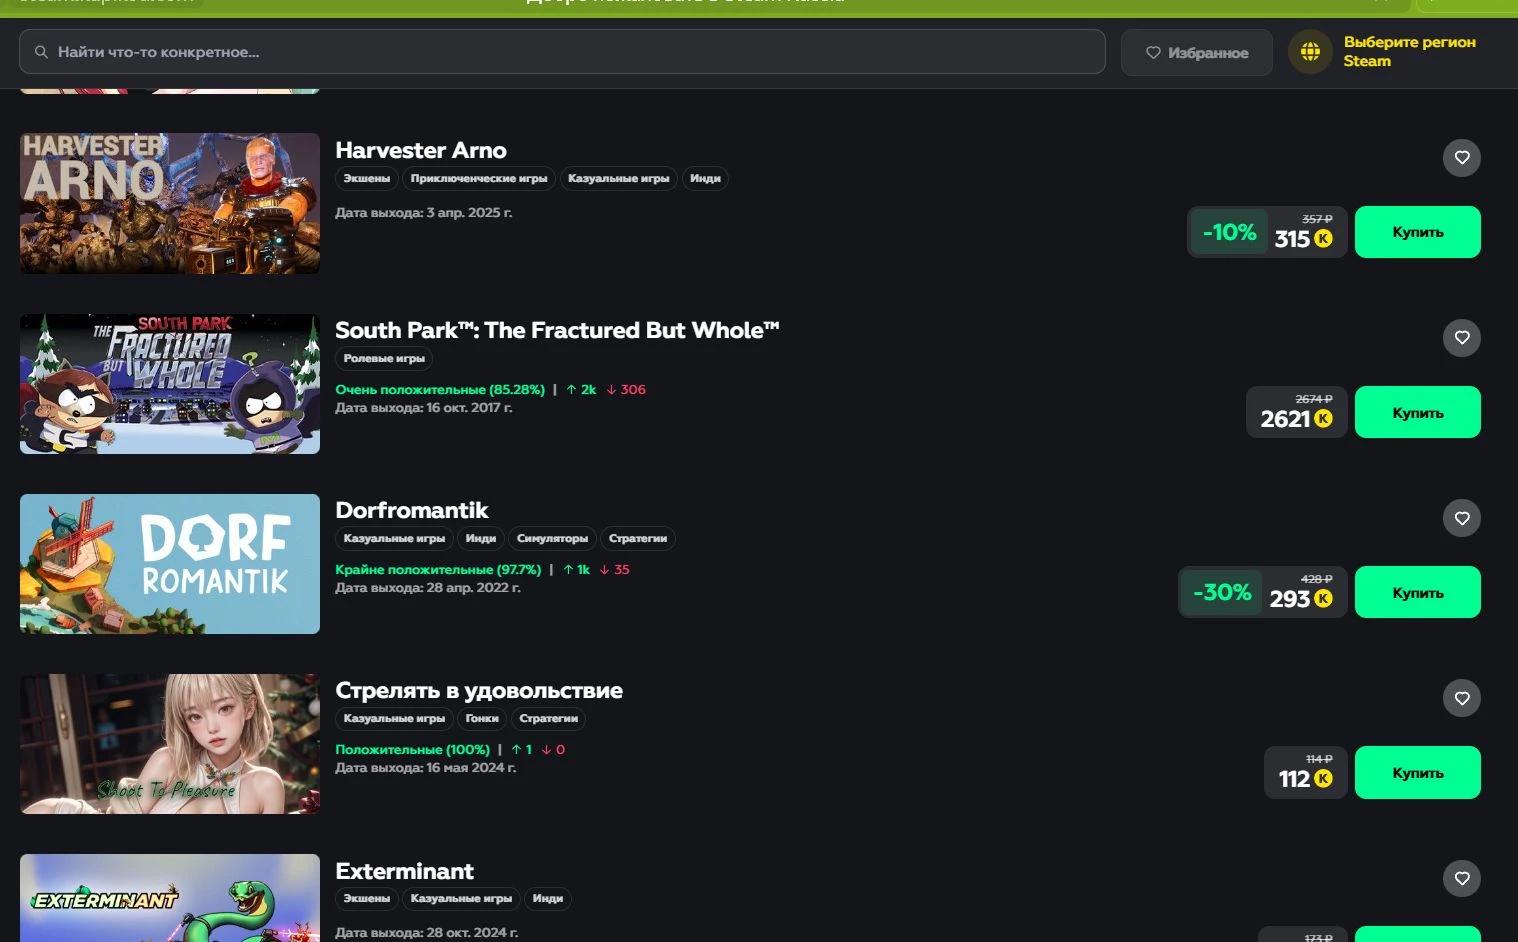This screenshot has height=942, width=1518.
Task: Click the coin icon beside price 2621
Action: point(1323,419)
